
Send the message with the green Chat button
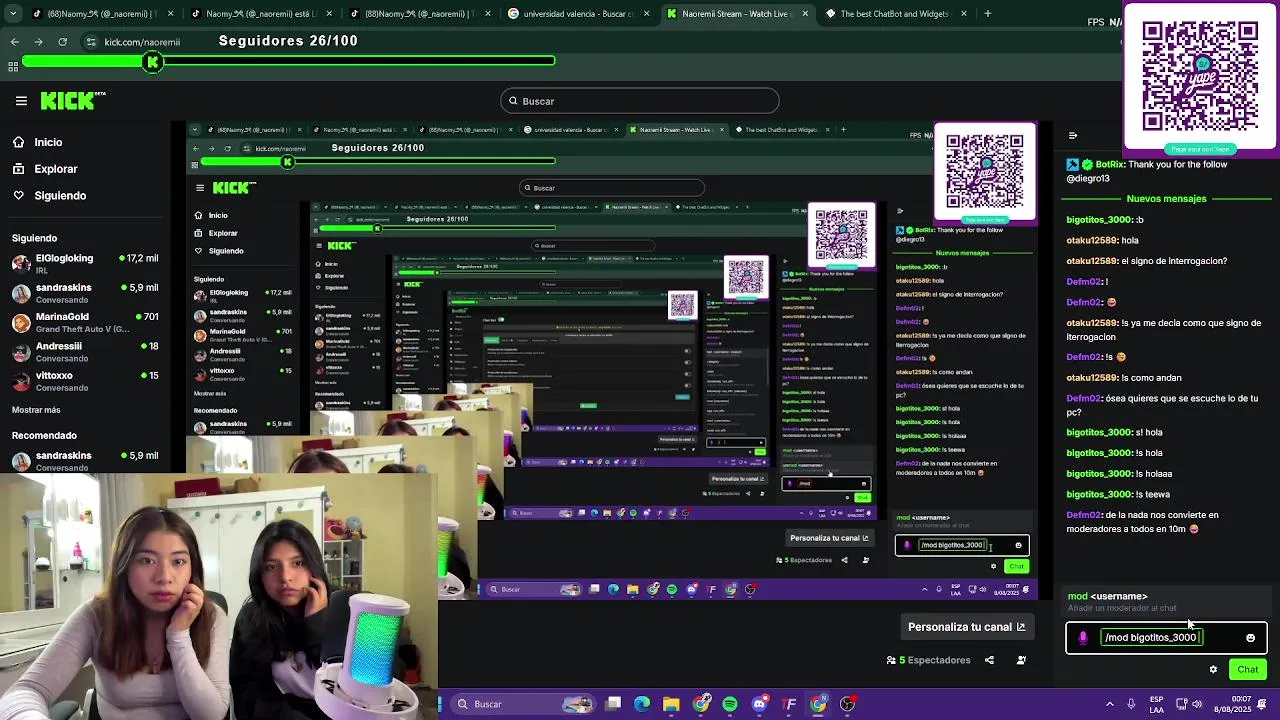coord(1247,670)
